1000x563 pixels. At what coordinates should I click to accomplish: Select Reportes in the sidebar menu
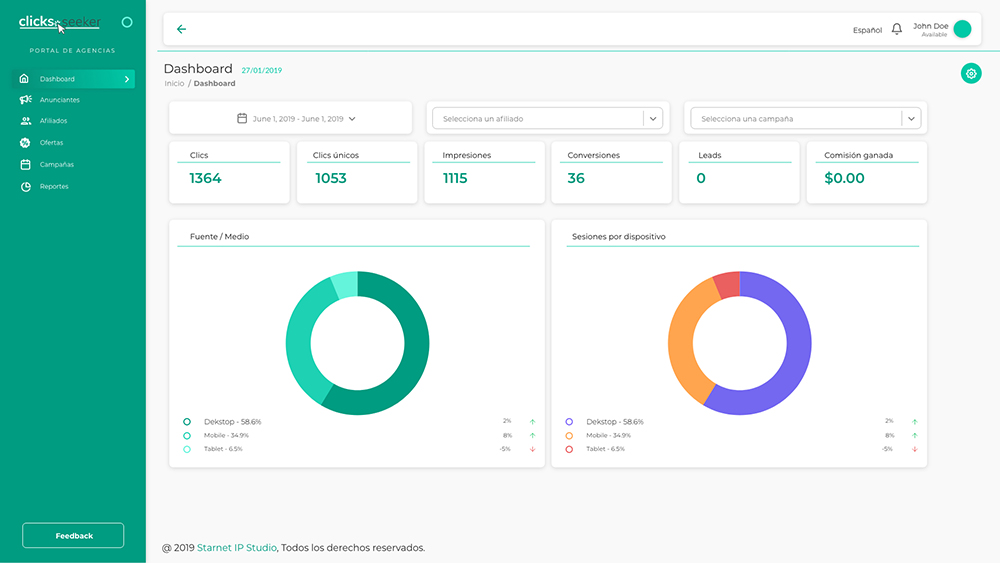[x=54, y=187]
